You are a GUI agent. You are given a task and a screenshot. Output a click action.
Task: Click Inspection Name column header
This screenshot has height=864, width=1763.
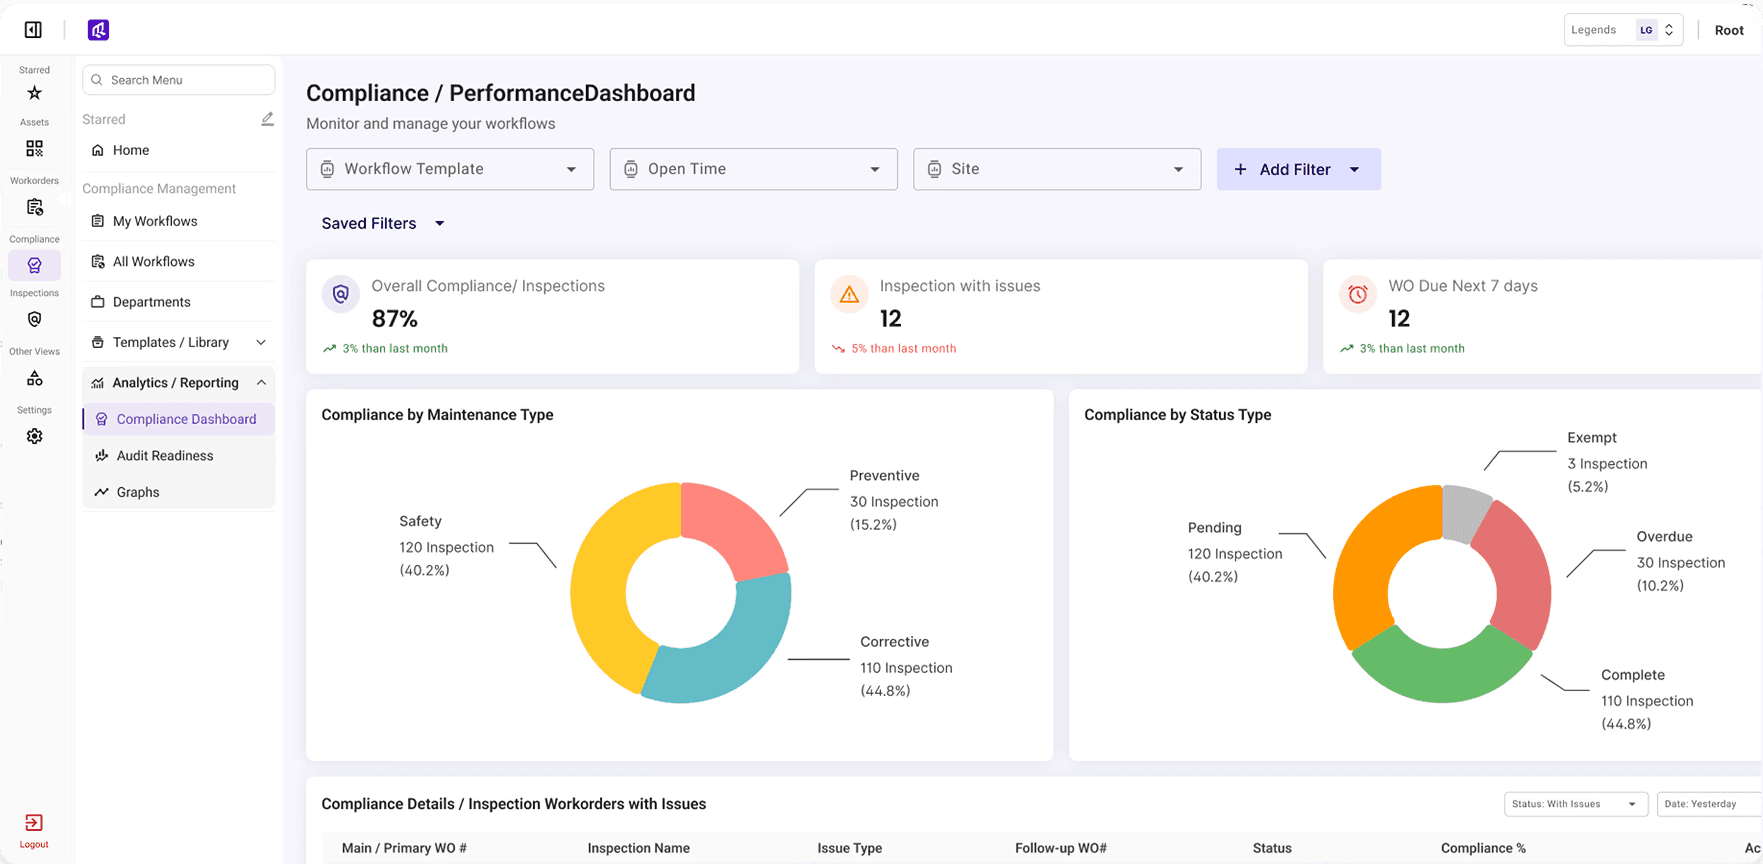[638, 848]
